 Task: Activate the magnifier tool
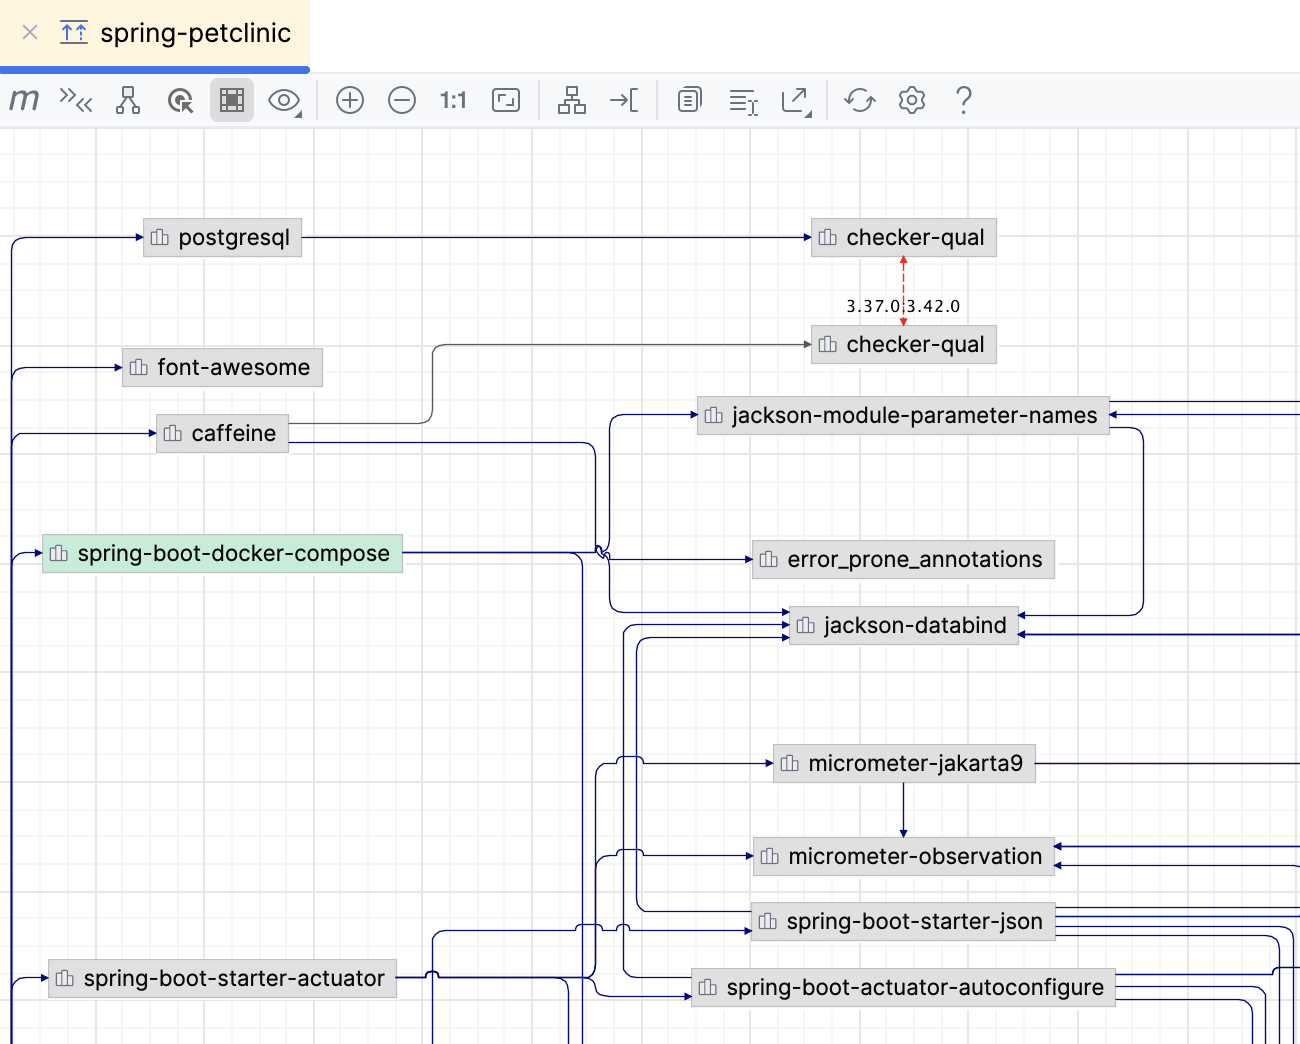pos(180,100)
